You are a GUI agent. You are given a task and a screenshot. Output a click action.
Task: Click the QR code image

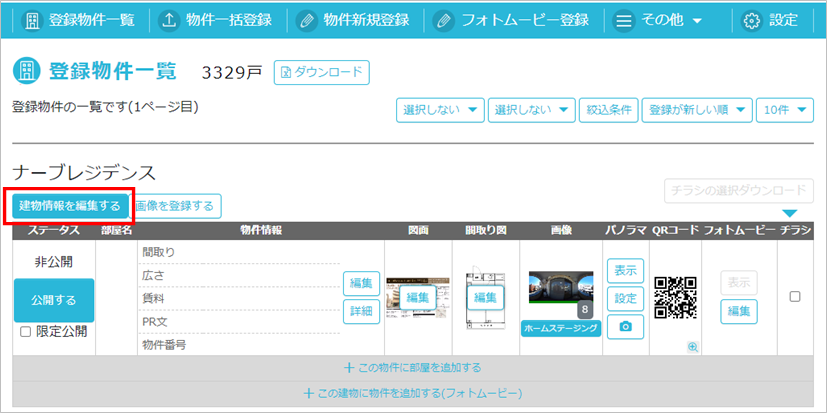click(x=675, y=298)
